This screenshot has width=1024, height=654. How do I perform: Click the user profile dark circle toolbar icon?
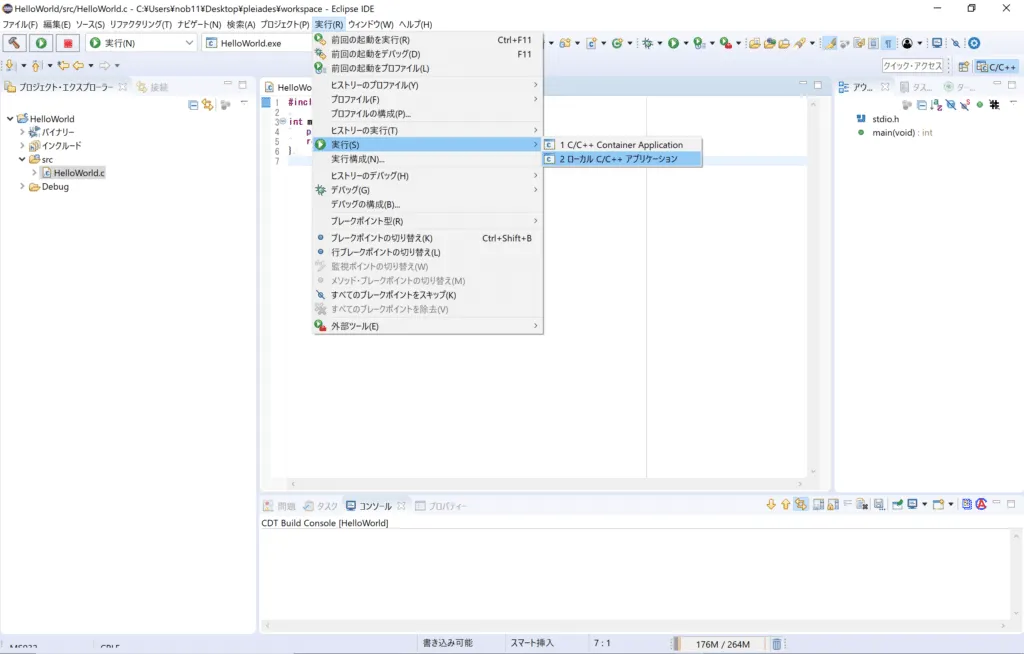point(907,43)
